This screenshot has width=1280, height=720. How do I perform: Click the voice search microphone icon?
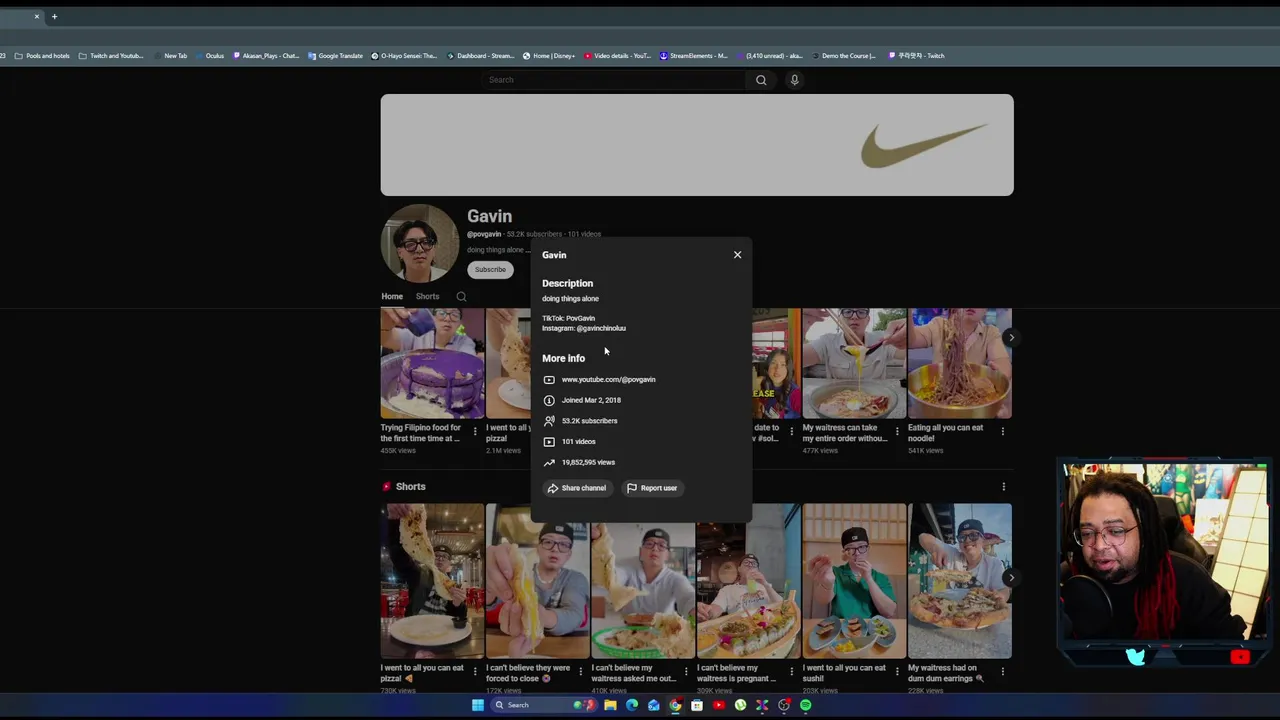(x=794, y=80)
